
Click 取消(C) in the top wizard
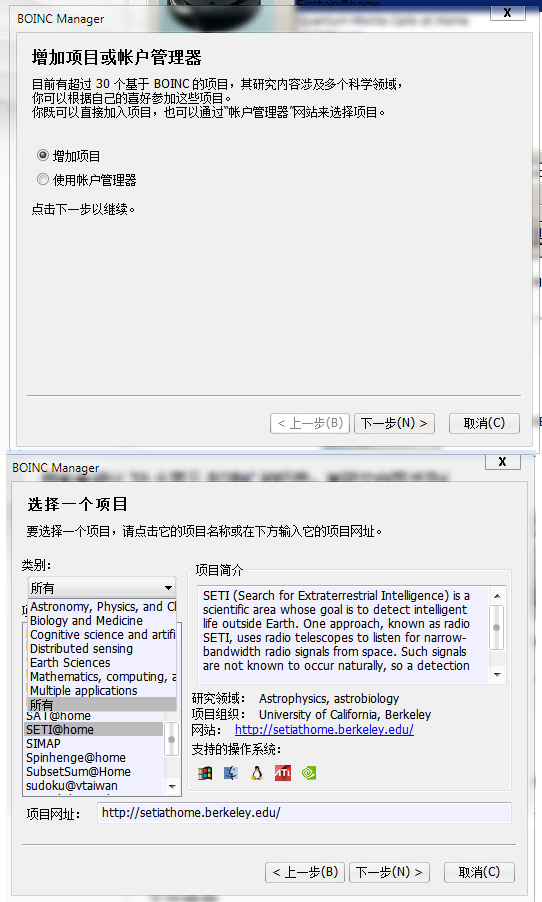[x=484, y=423]
